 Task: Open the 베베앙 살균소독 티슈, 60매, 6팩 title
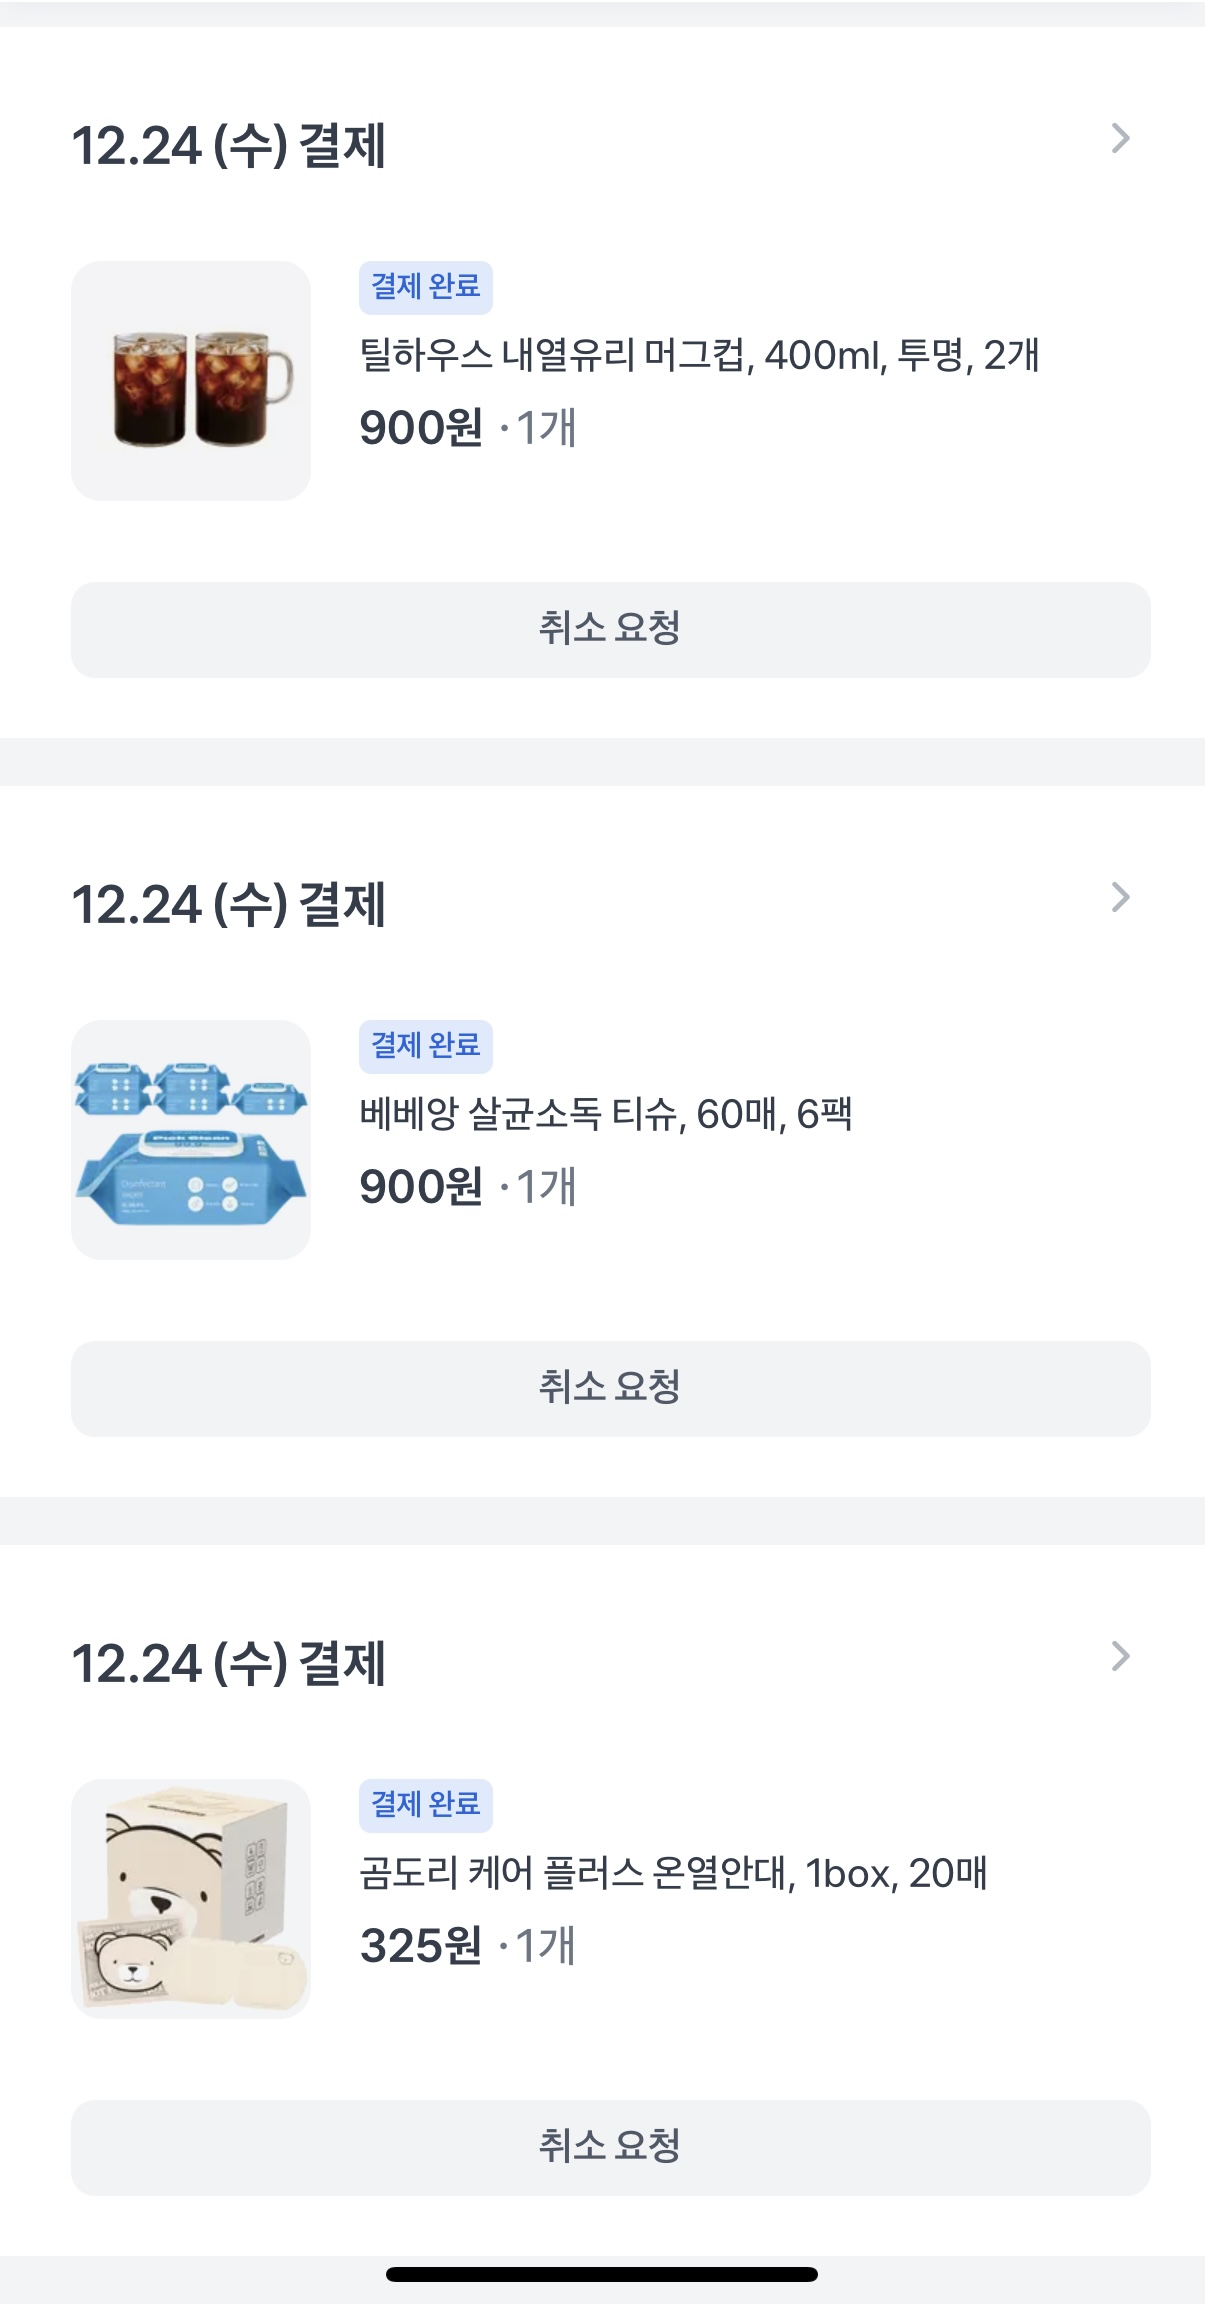[x=606, y=1114]
